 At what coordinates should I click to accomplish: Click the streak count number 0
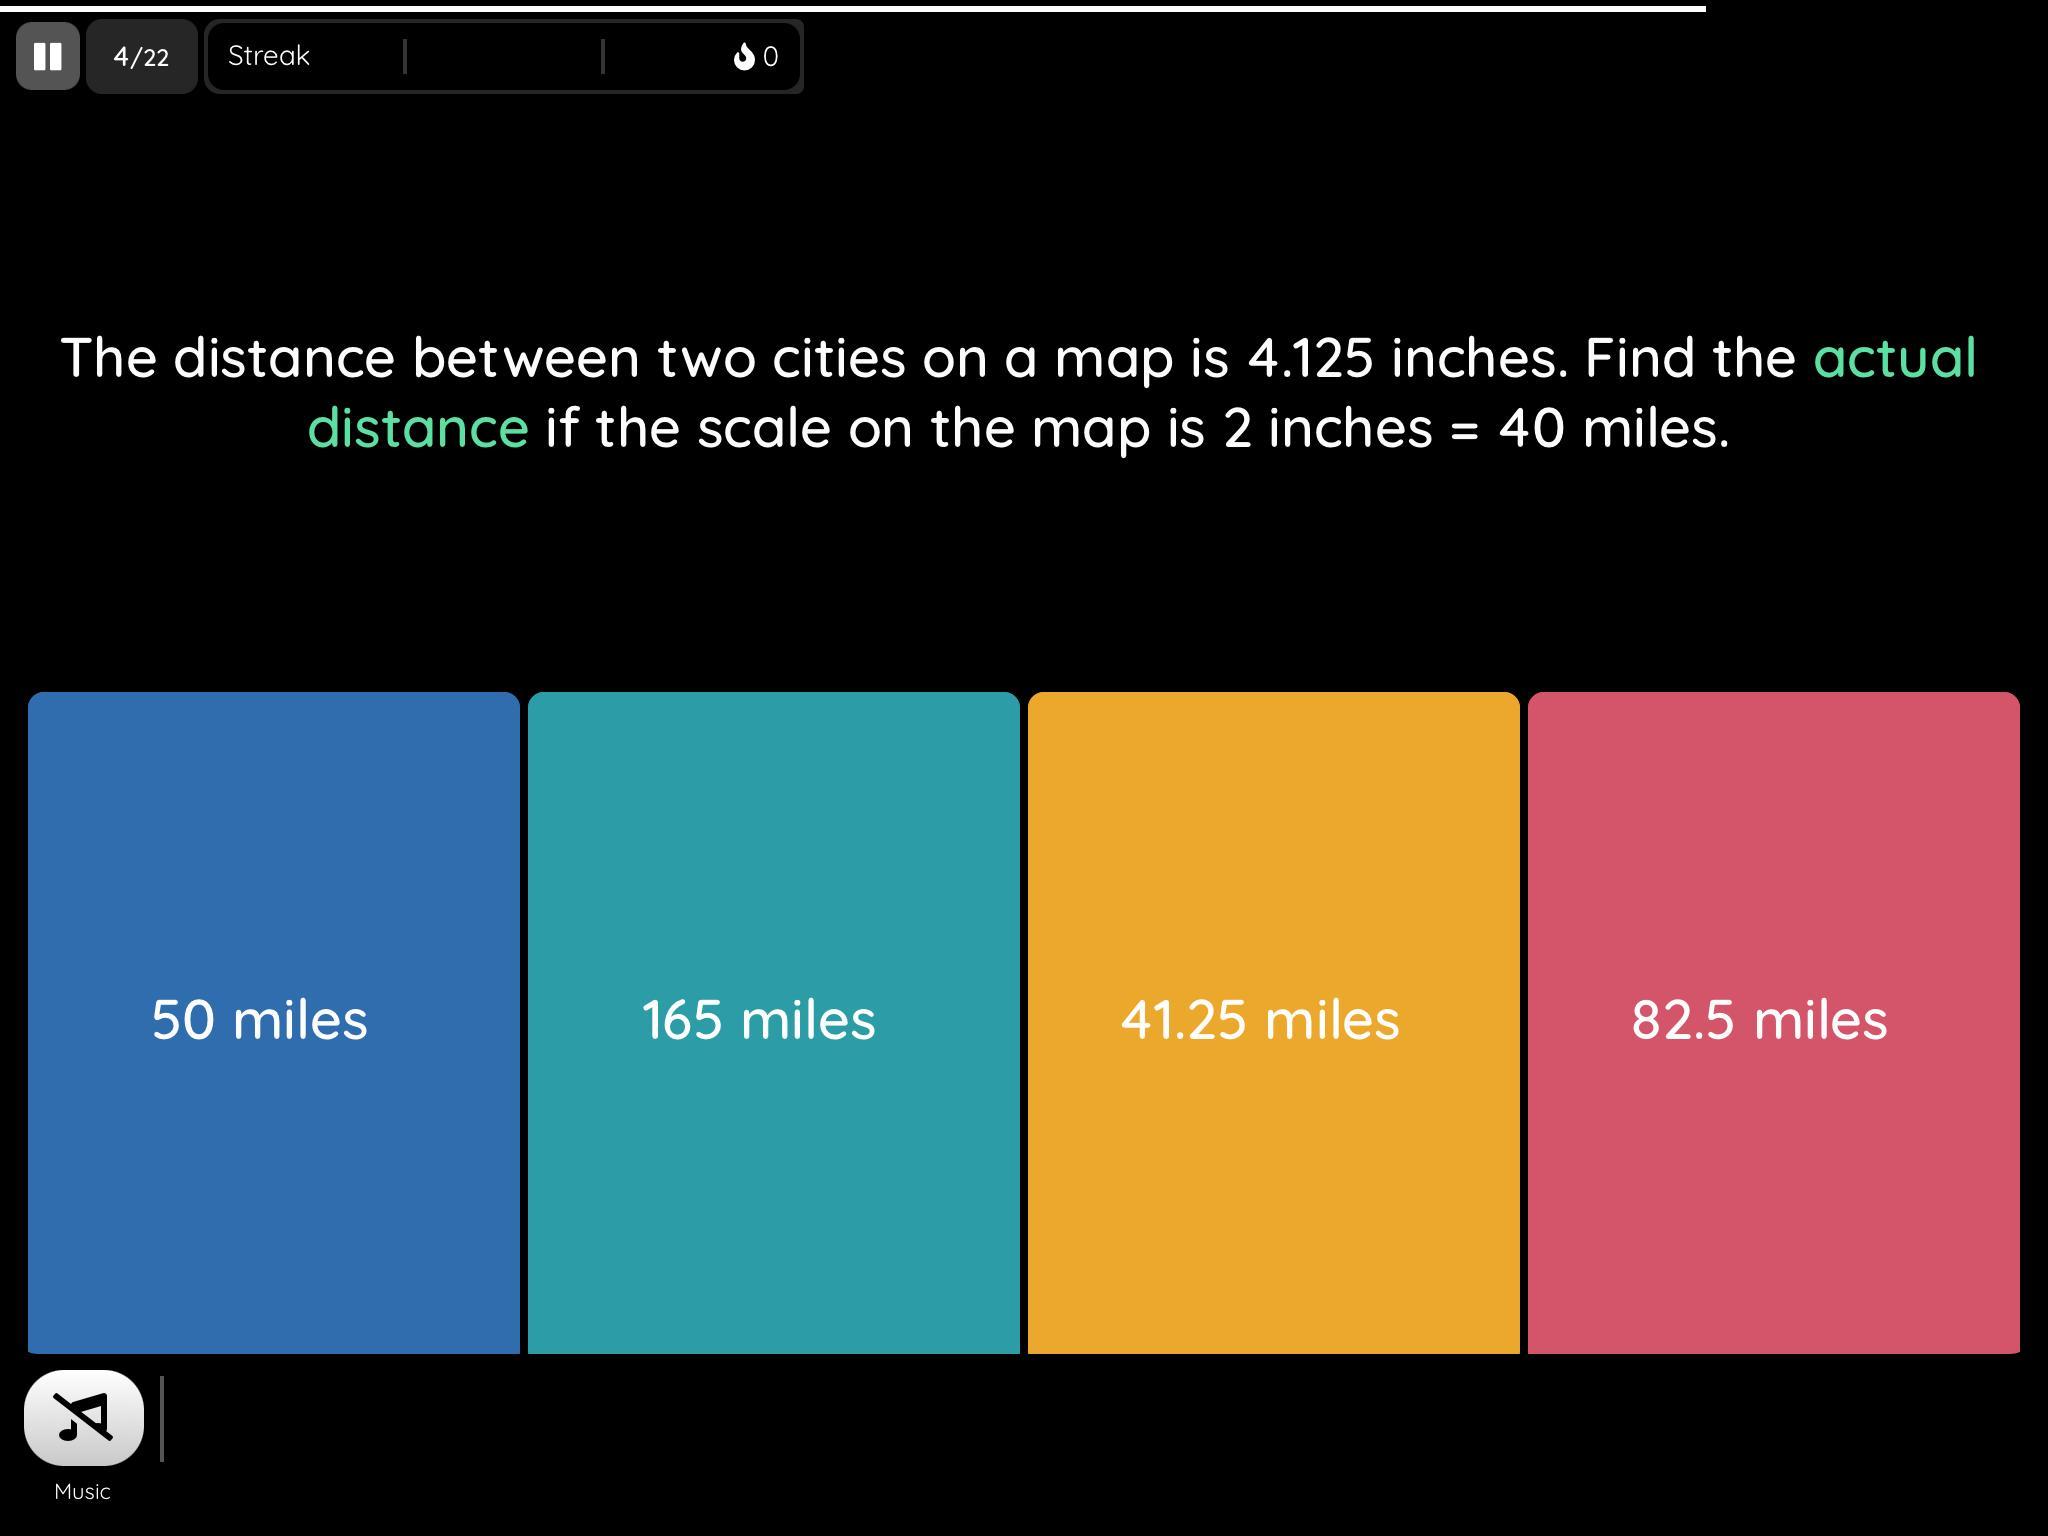tap(770, 57)
